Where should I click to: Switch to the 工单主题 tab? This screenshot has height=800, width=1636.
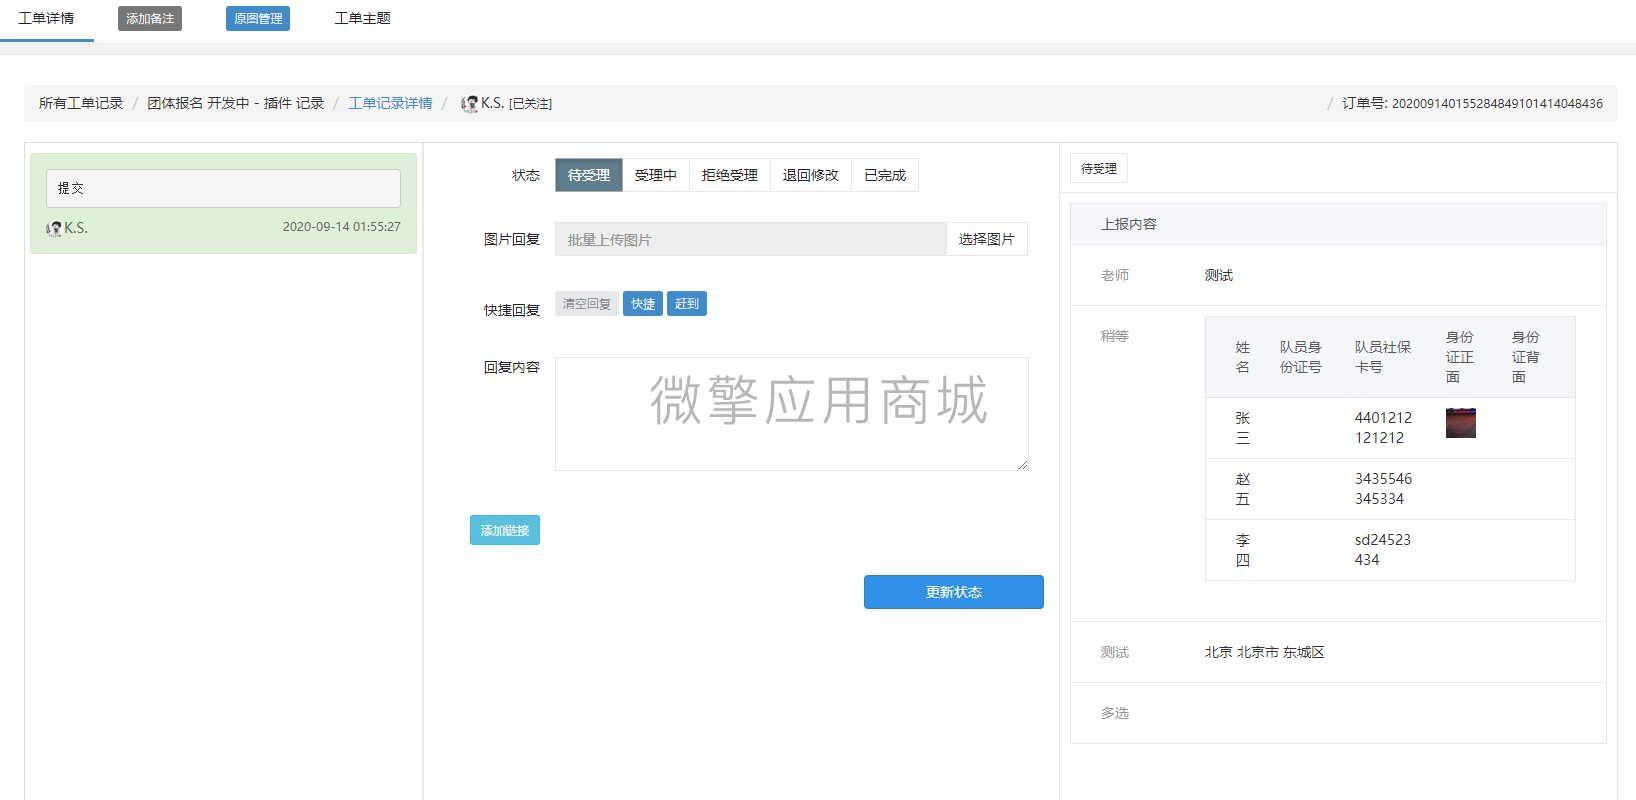pyautogui.click(x=363, y=19)
